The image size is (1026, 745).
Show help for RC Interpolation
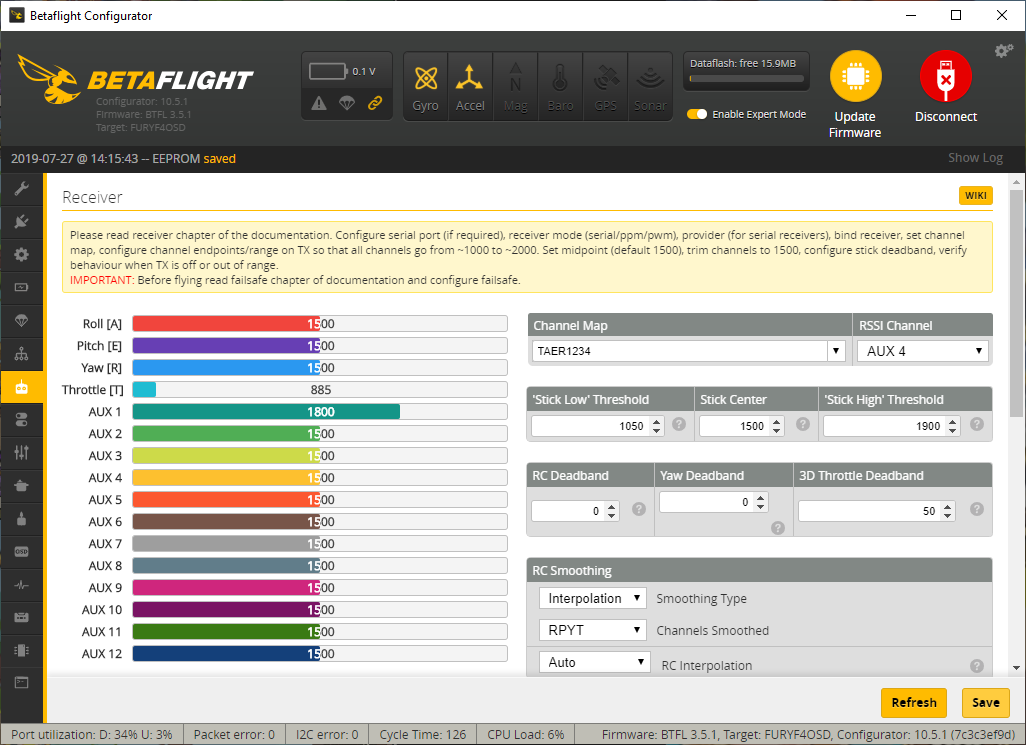[x=977, y=666]
